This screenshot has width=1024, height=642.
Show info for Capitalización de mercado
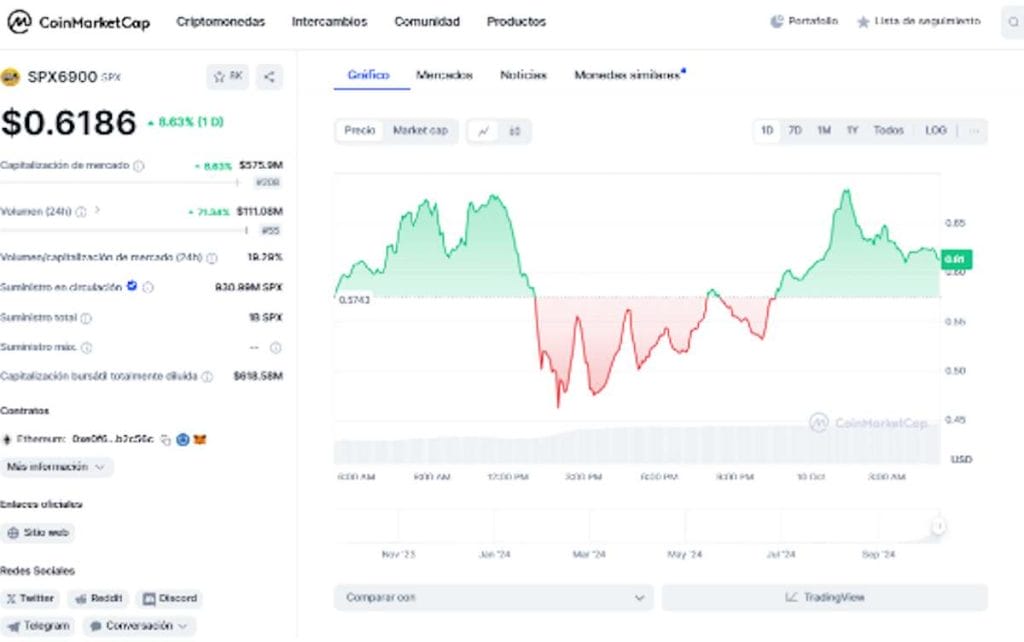tap(138, 166)
